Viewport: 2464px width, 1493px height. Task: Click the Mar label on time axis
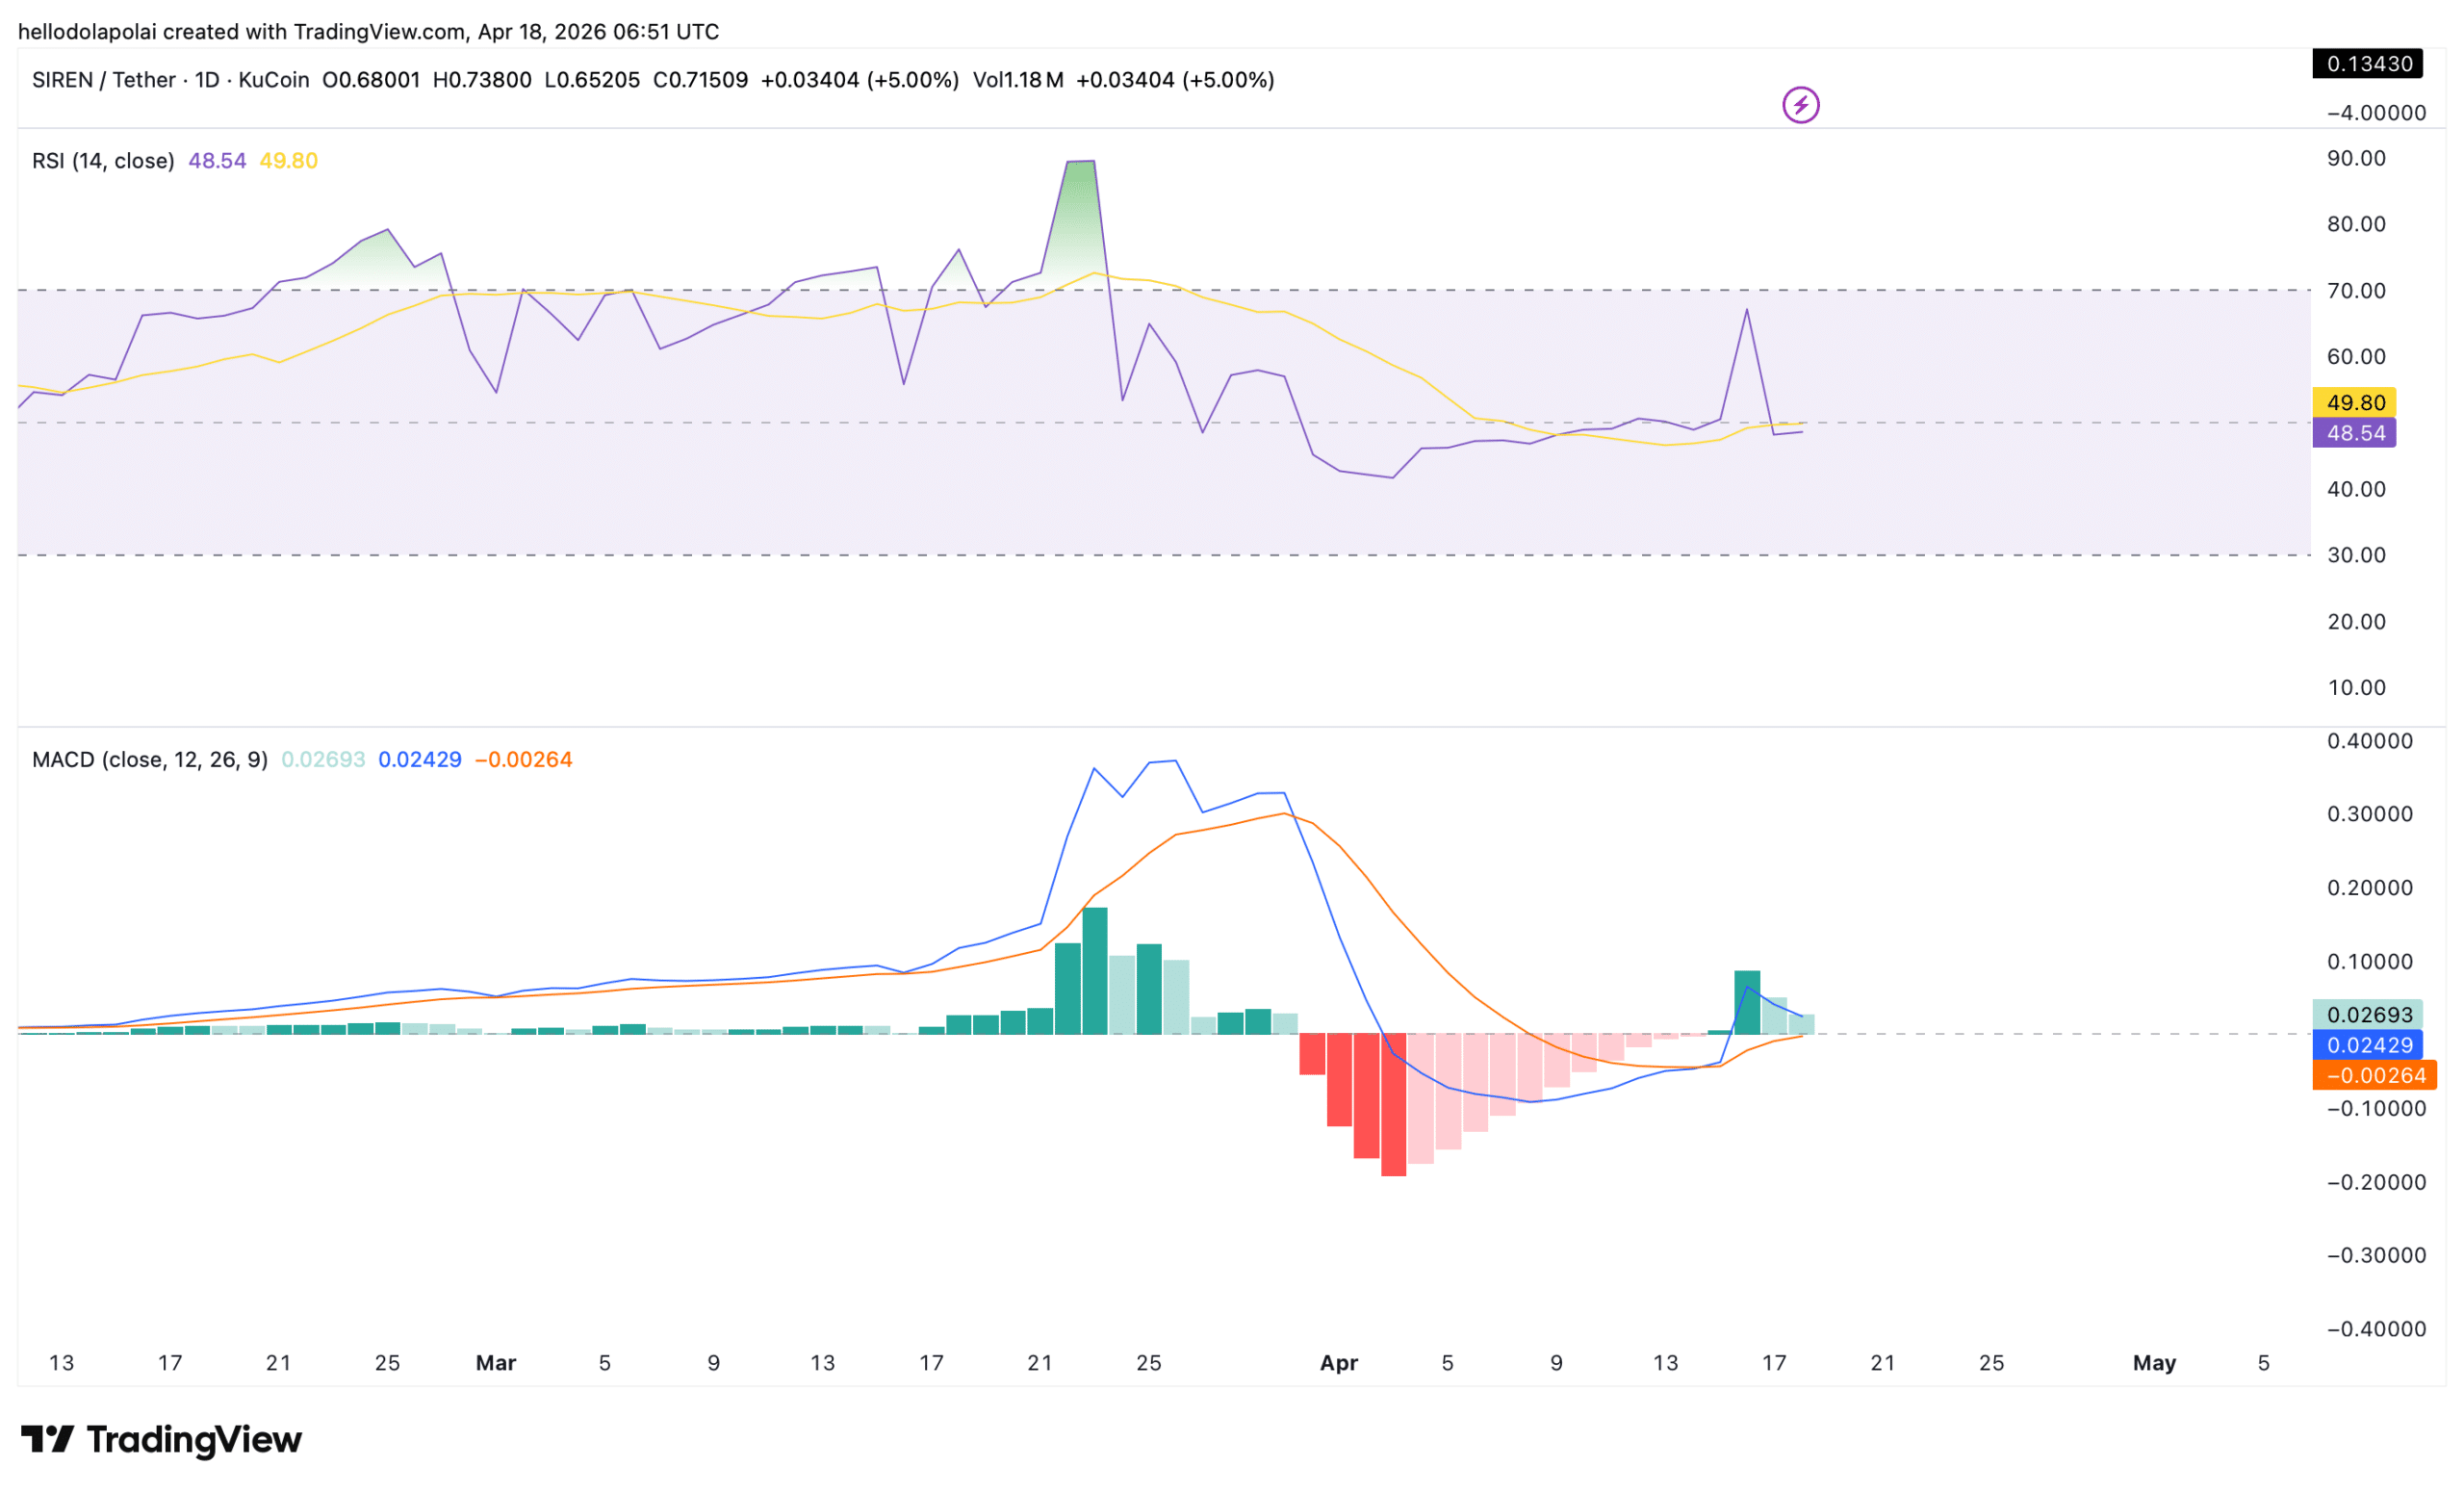click(x=496, y=1363)
